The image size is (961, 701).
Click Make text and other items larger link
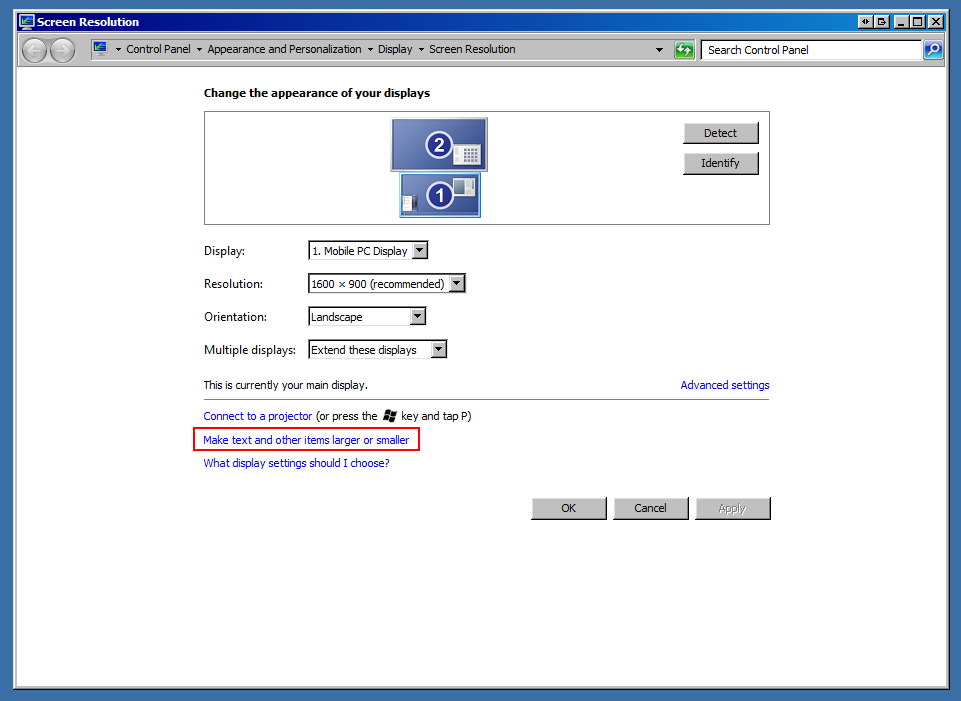click(x=306, y=440)
